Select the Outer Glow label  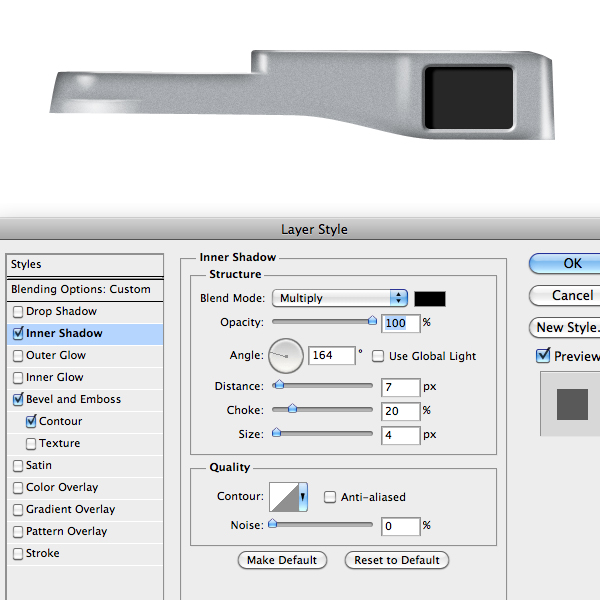(x=56, y=355)
